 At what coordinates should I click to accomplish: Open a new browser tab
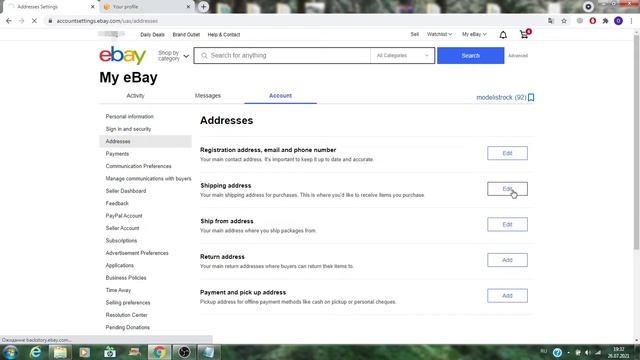coord(203,7)
